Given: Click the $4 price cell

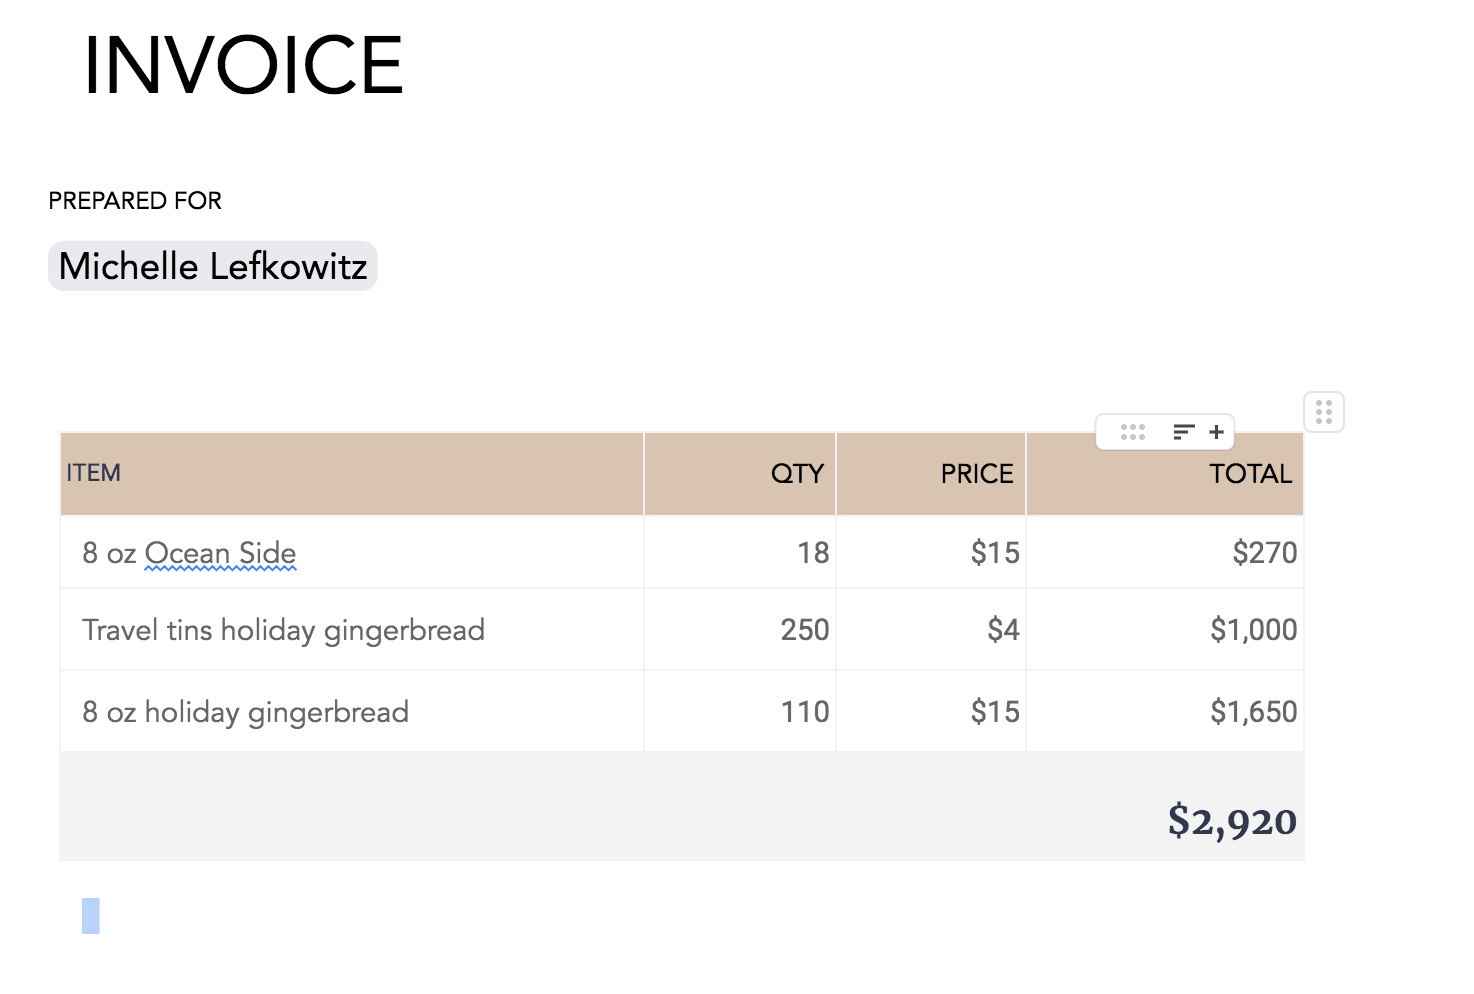Looking at the screenshot, I should [x=931, y=630].
